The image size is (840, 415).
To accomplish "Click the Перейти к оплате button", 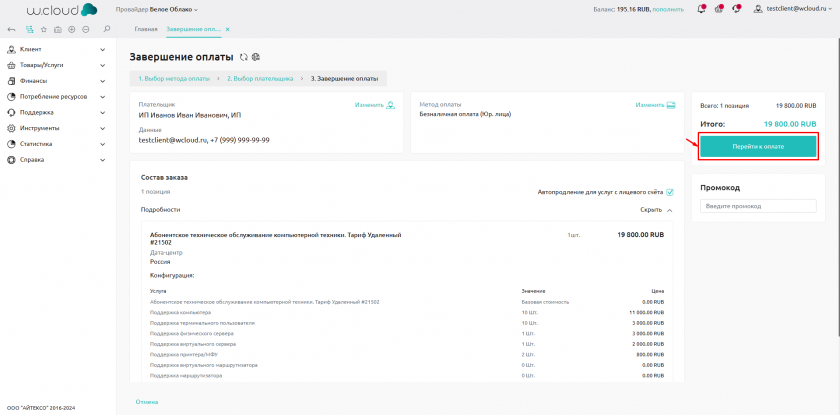I will (x=758, y=146).
